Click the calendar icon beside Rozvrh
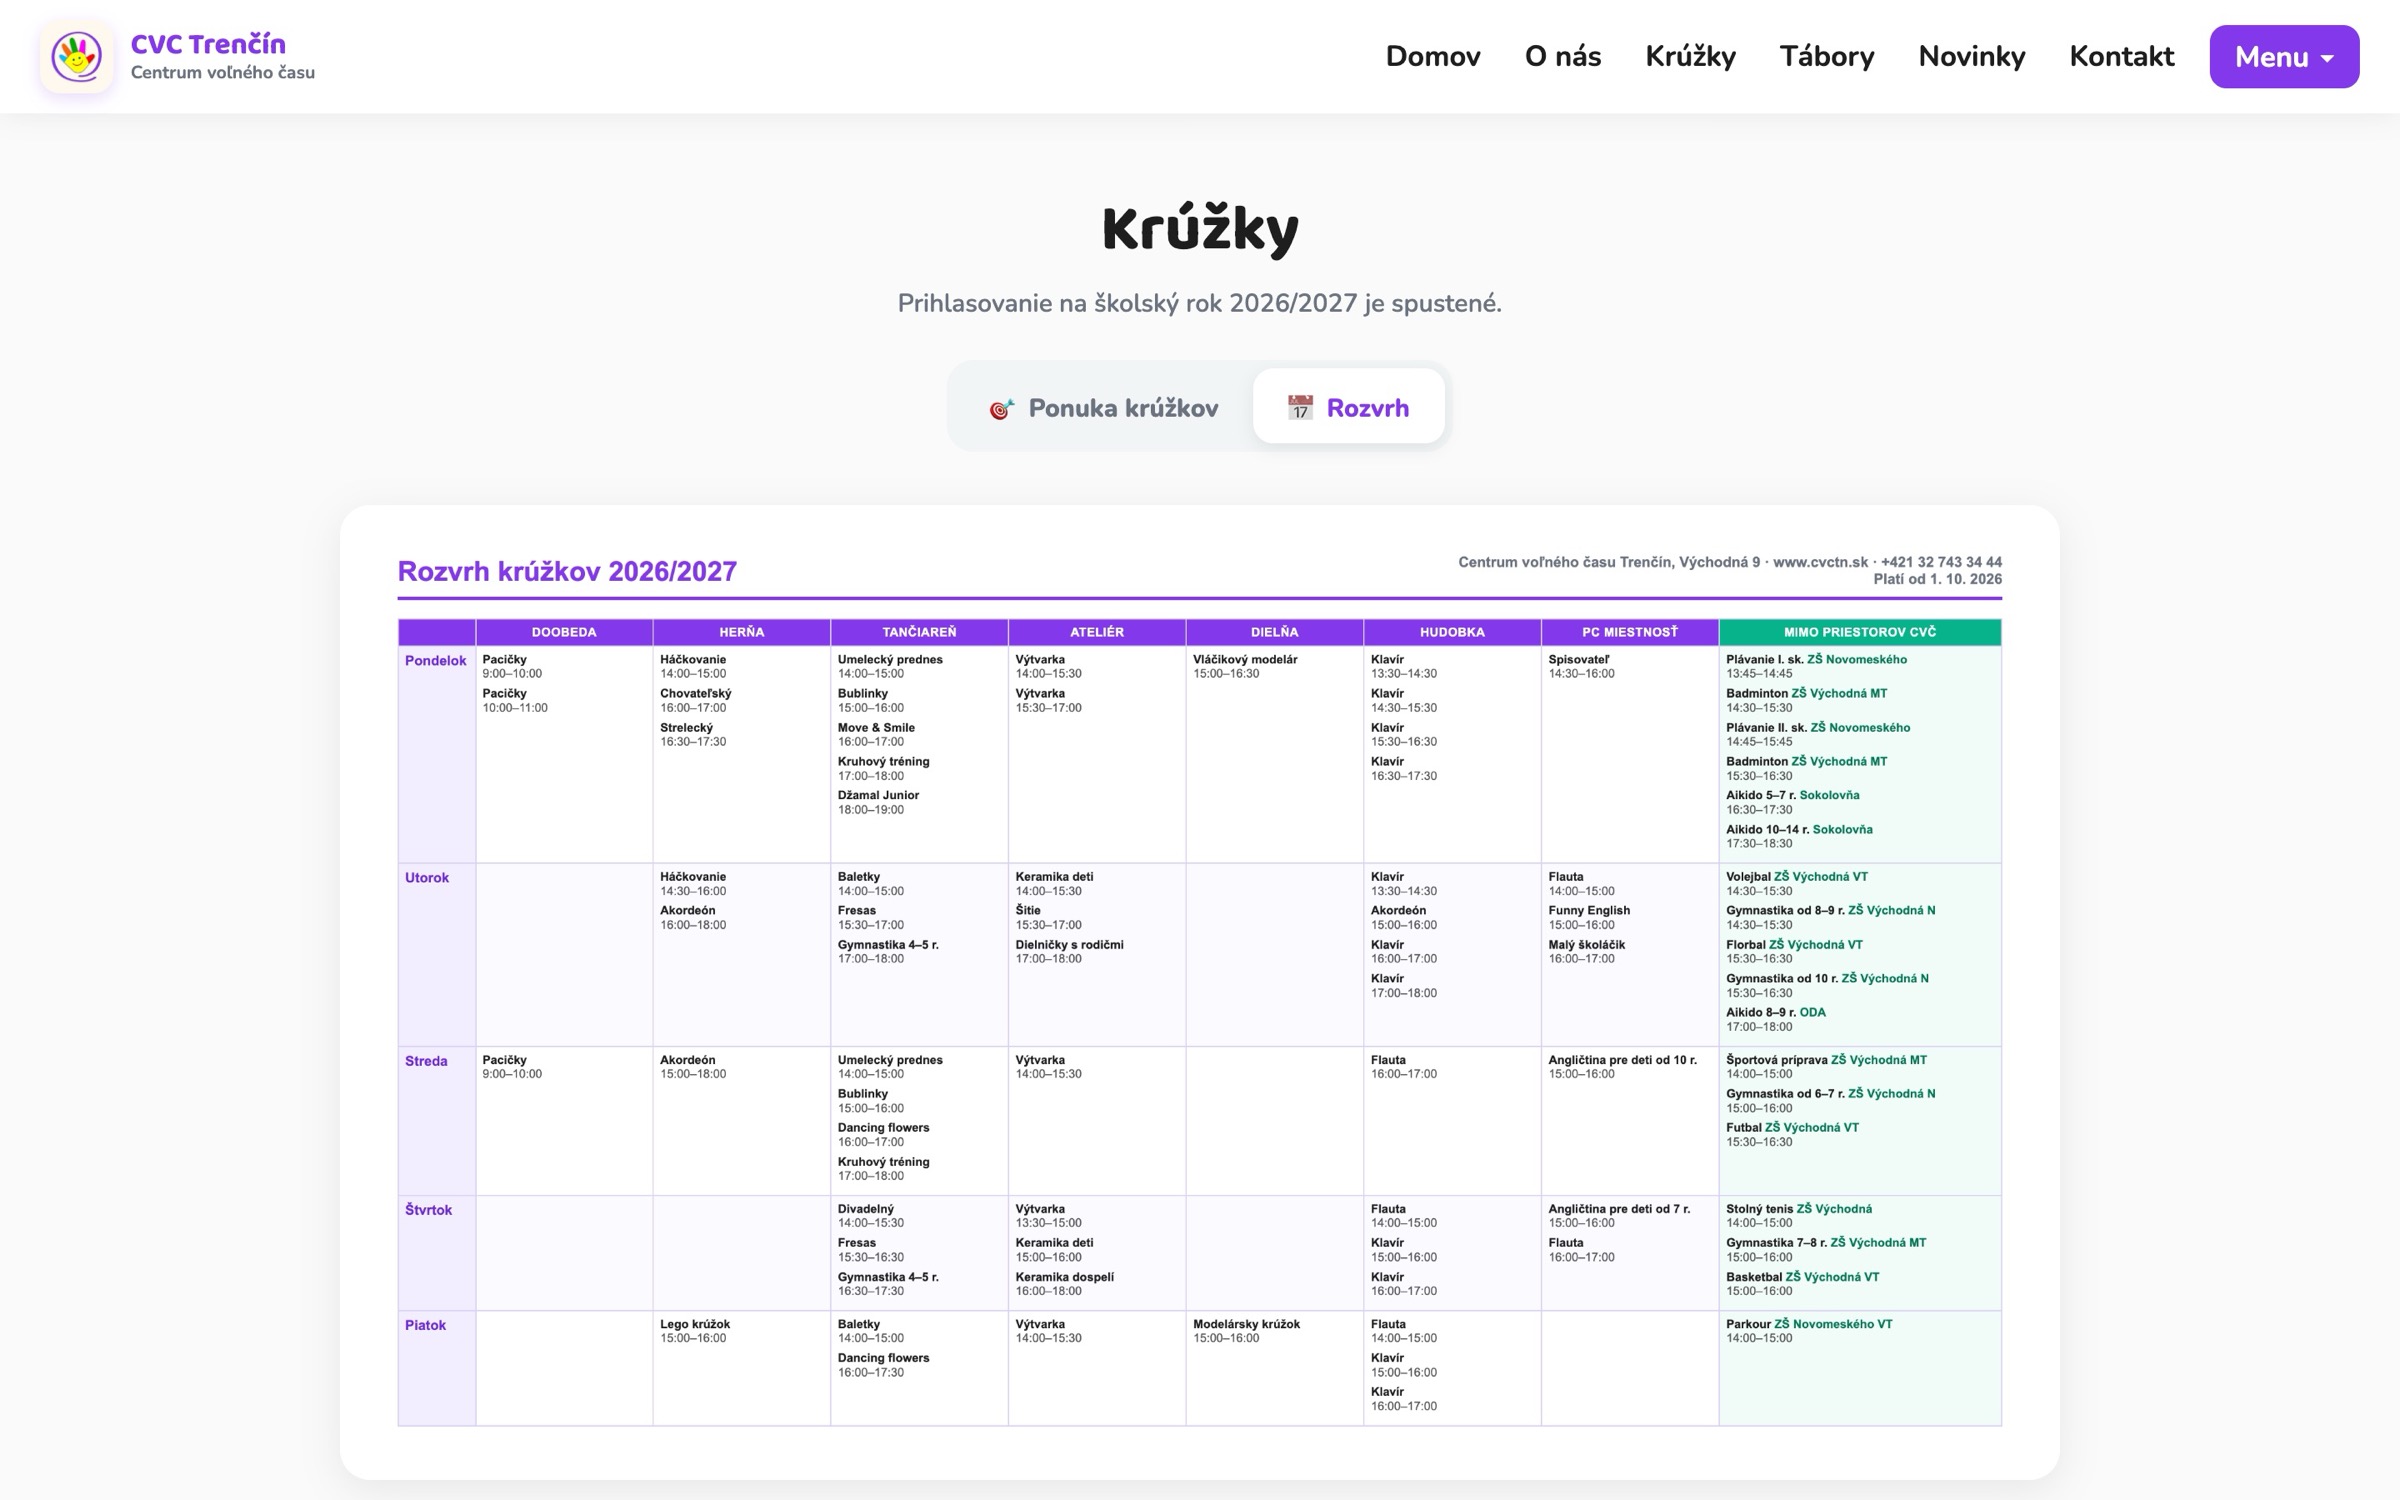Screen dimensions: 2400x1500 [1300, 407]
